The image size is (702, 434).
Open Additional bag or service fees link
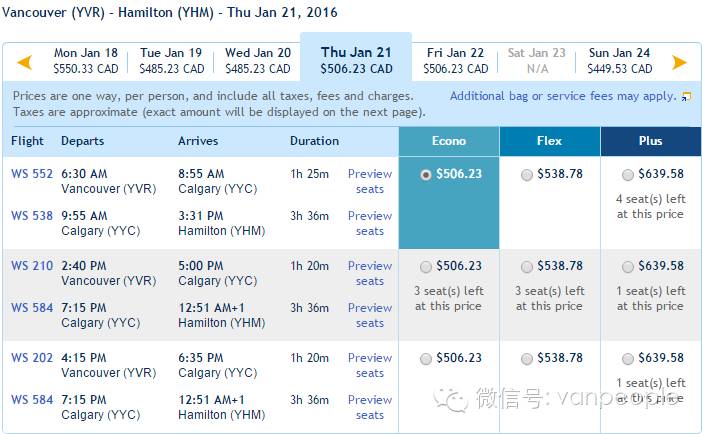pos(563,96)
